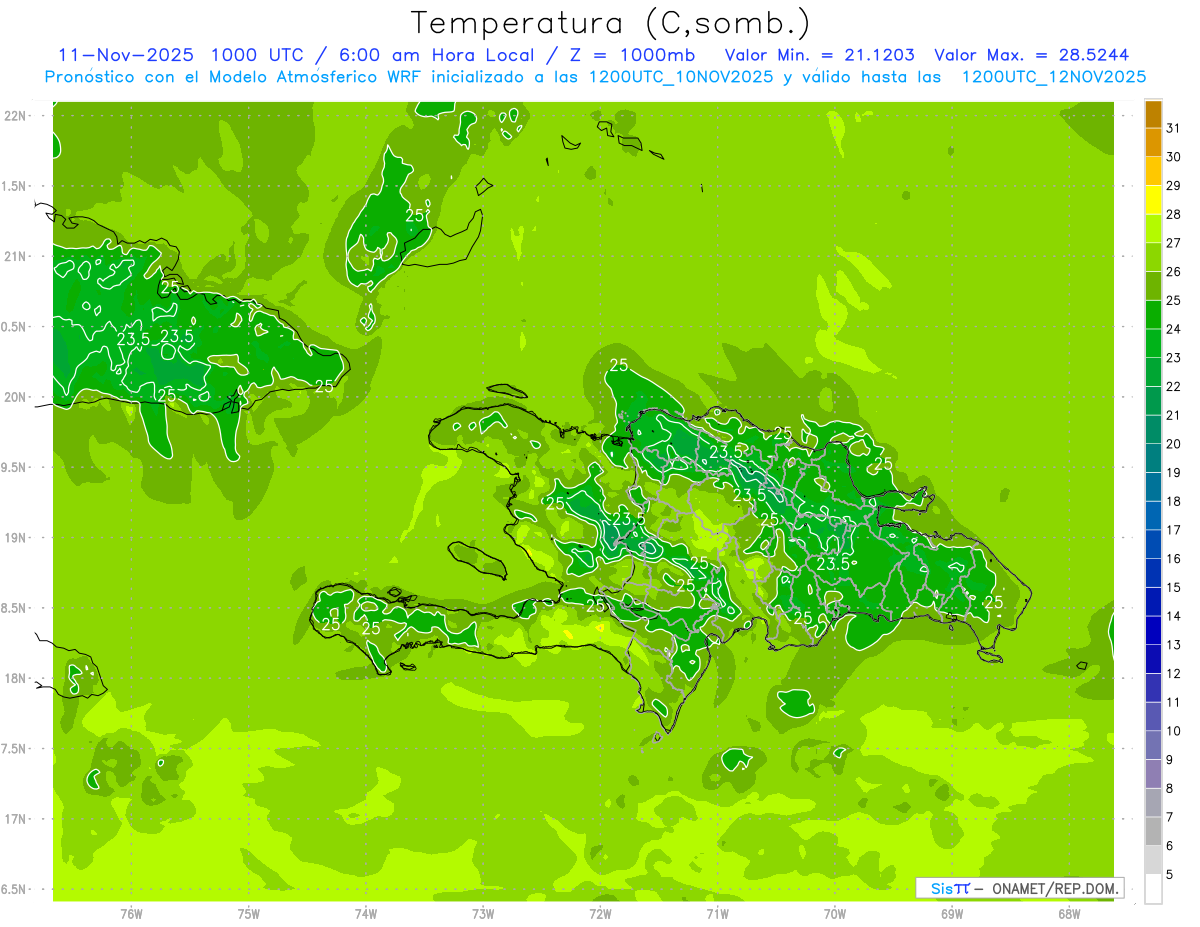Click the color scale's '30' label
1200x927 pixels.
click(x=1174, y=157)
